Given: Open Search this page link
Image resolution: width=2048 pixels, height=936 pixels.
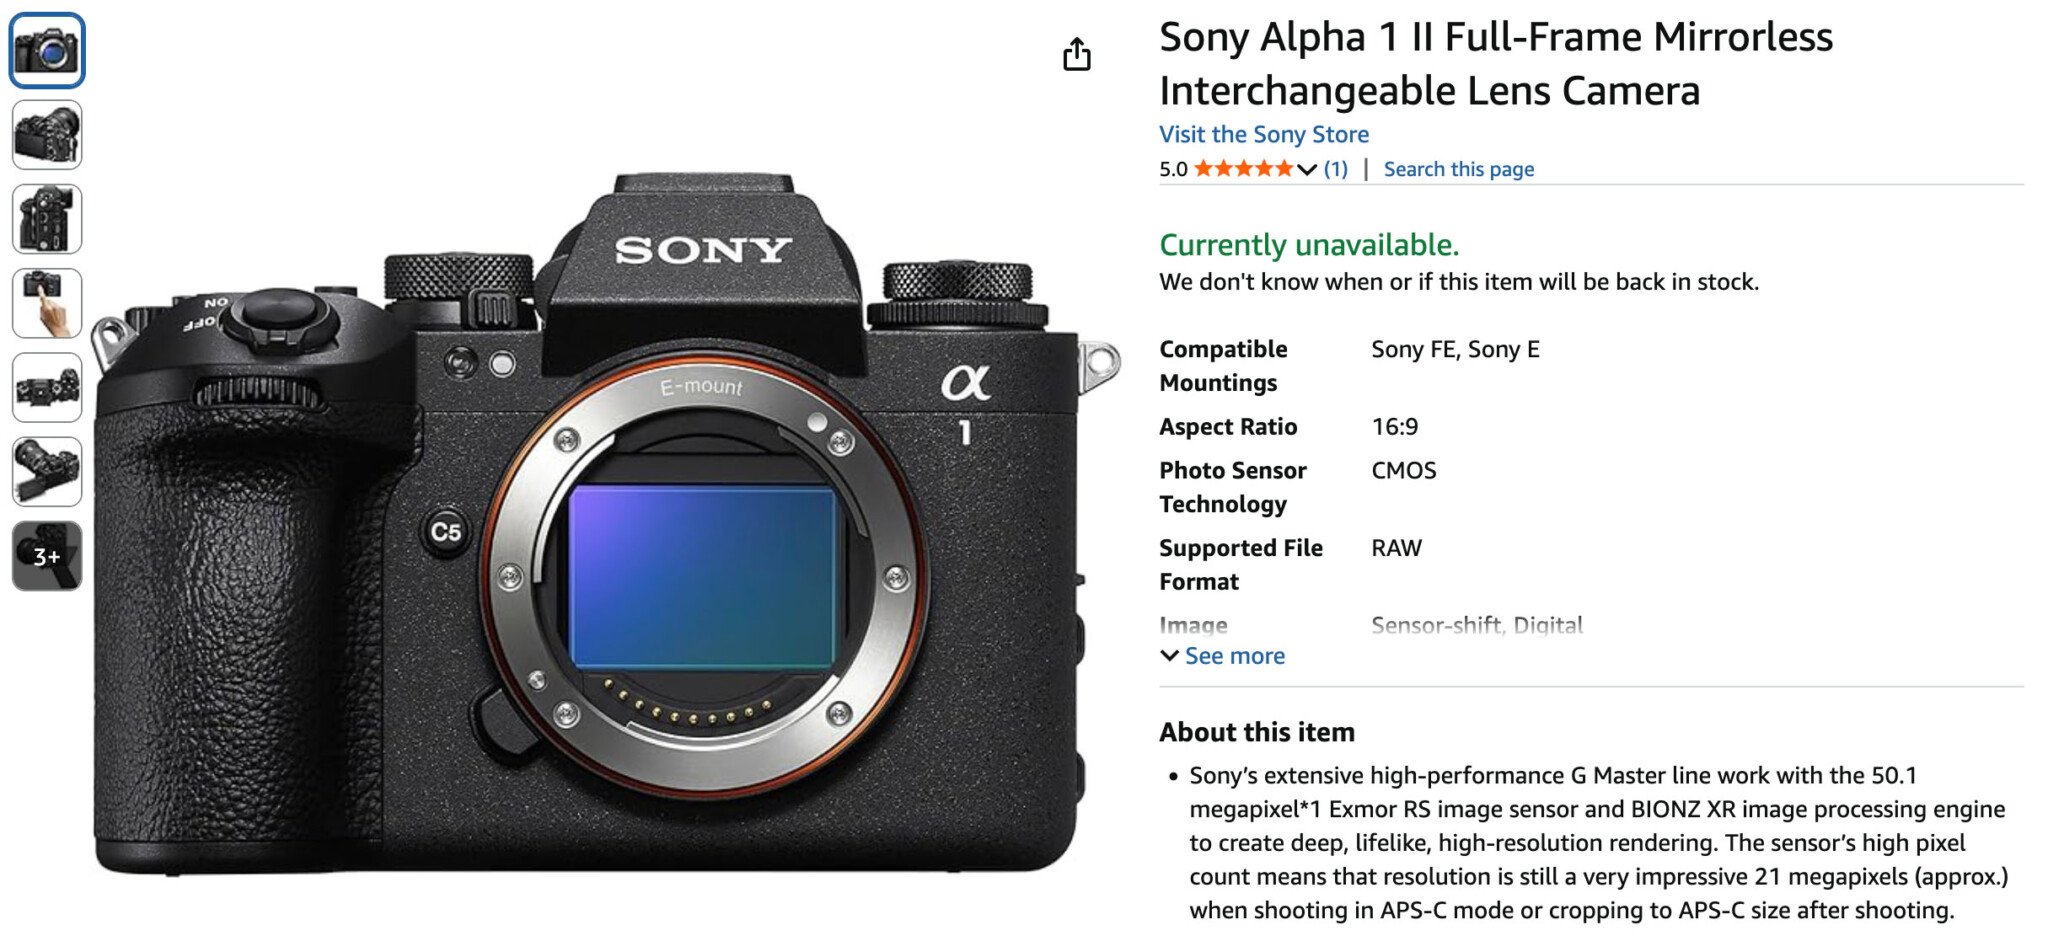Looking at the screenshot, I should pos(1458,169).
